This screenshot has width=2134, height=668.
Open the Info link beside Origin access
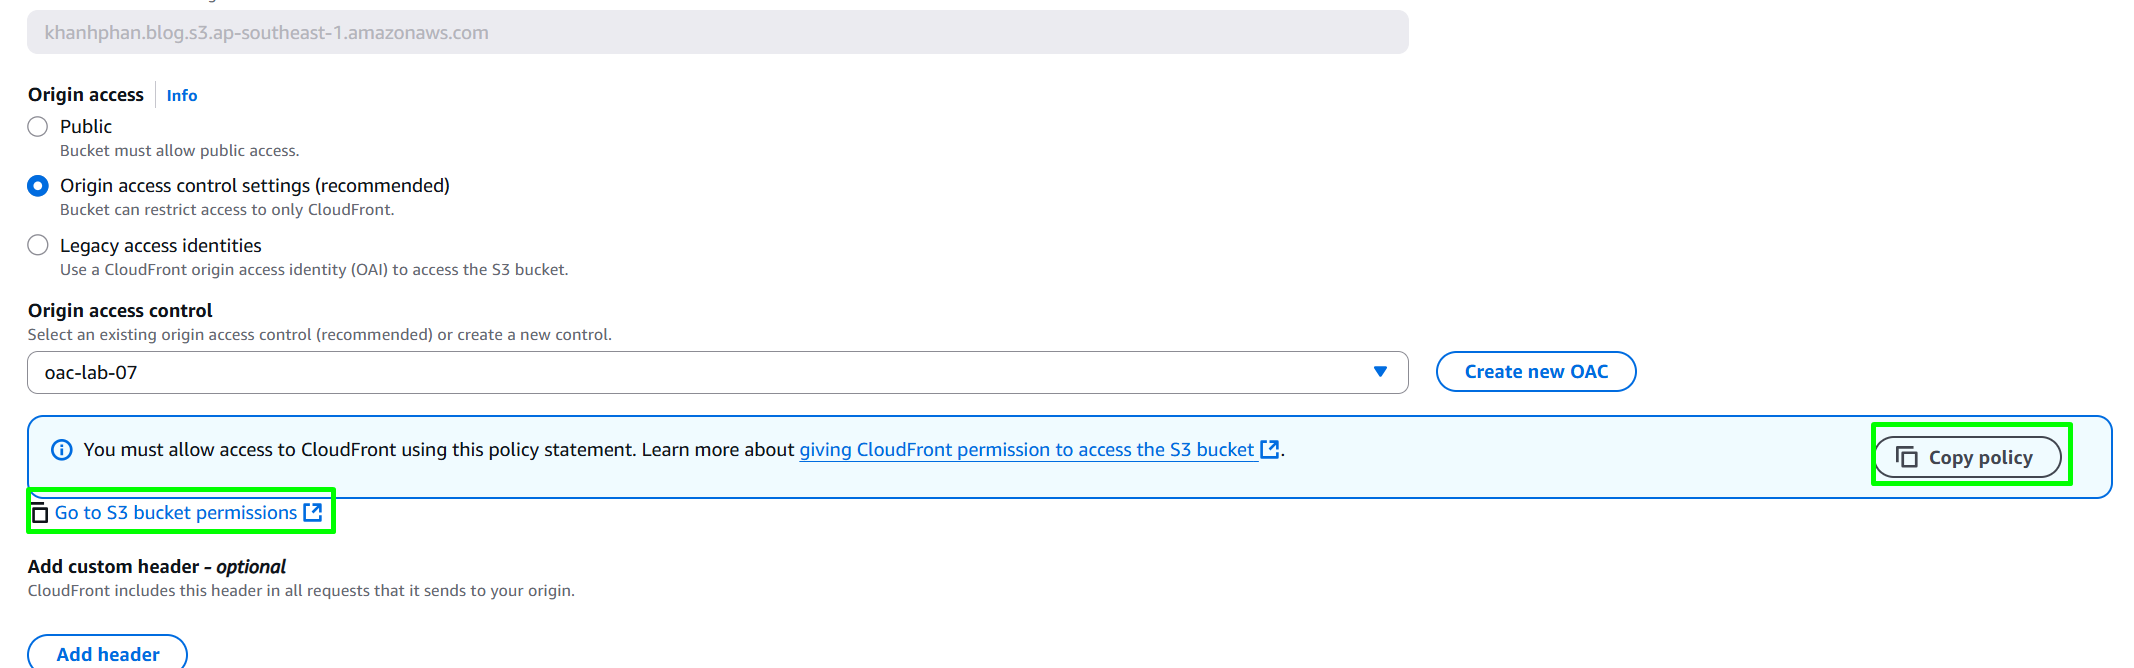click(x=182, y=95)
